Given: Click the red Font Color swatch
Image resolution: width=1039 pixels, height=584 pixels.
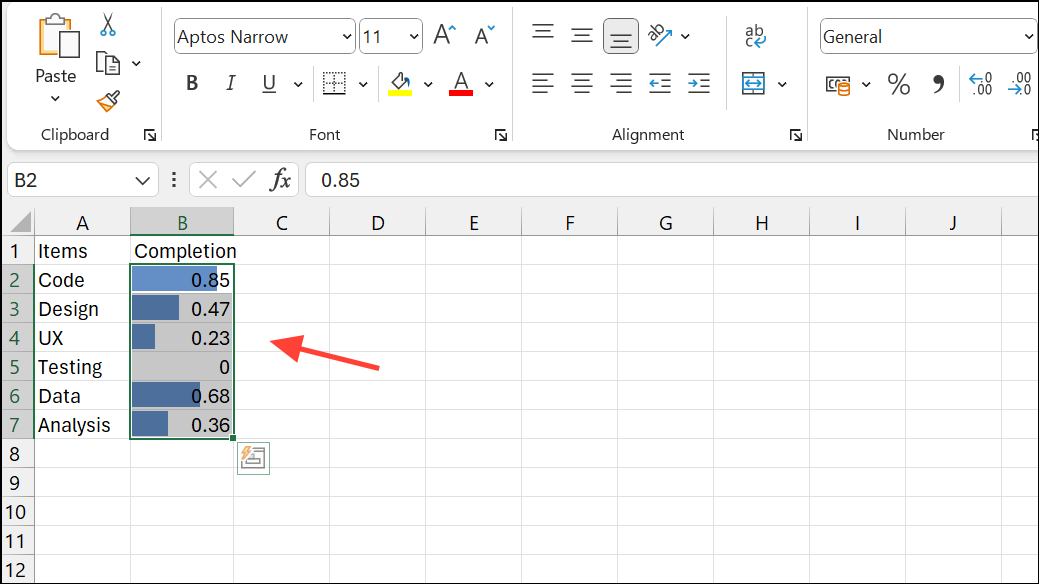Looking at the screenshot, I should (x=459, y=92).
